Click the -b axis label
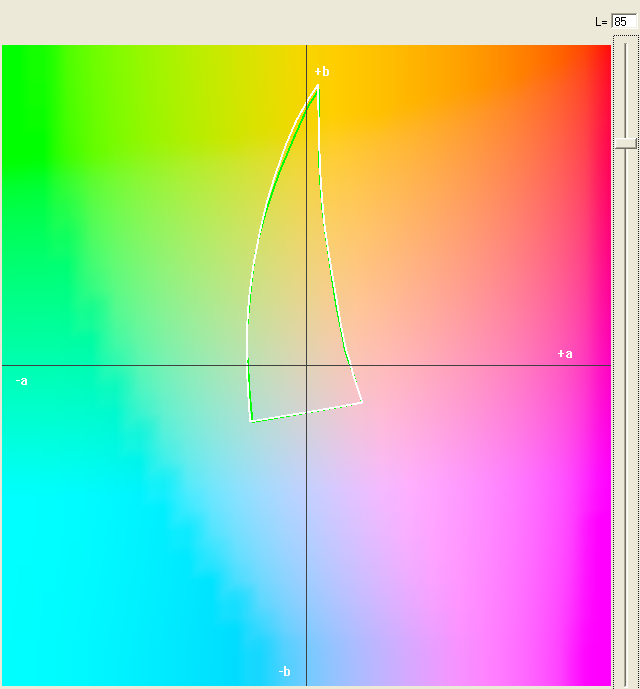The height and width of the screenshot is (689, 640). (284, 671)
